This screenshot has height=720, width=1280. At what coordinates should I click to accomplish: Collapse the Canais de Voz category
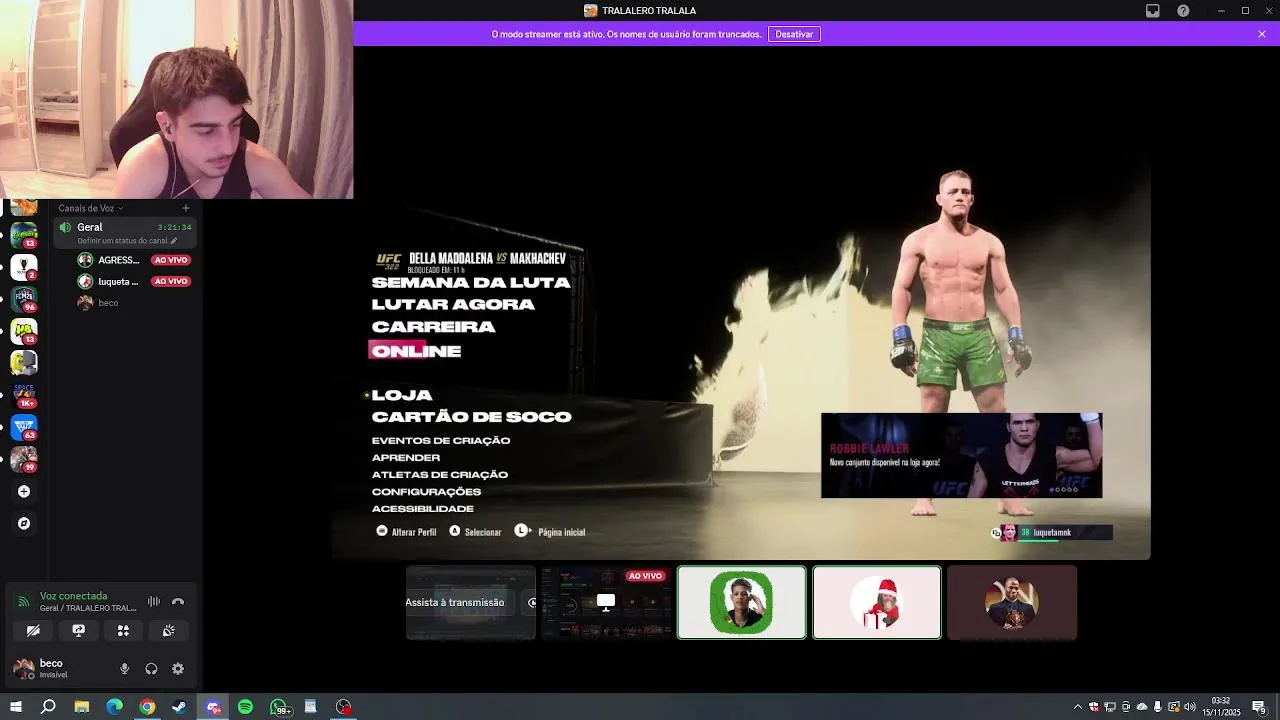(x=90, y=208)
